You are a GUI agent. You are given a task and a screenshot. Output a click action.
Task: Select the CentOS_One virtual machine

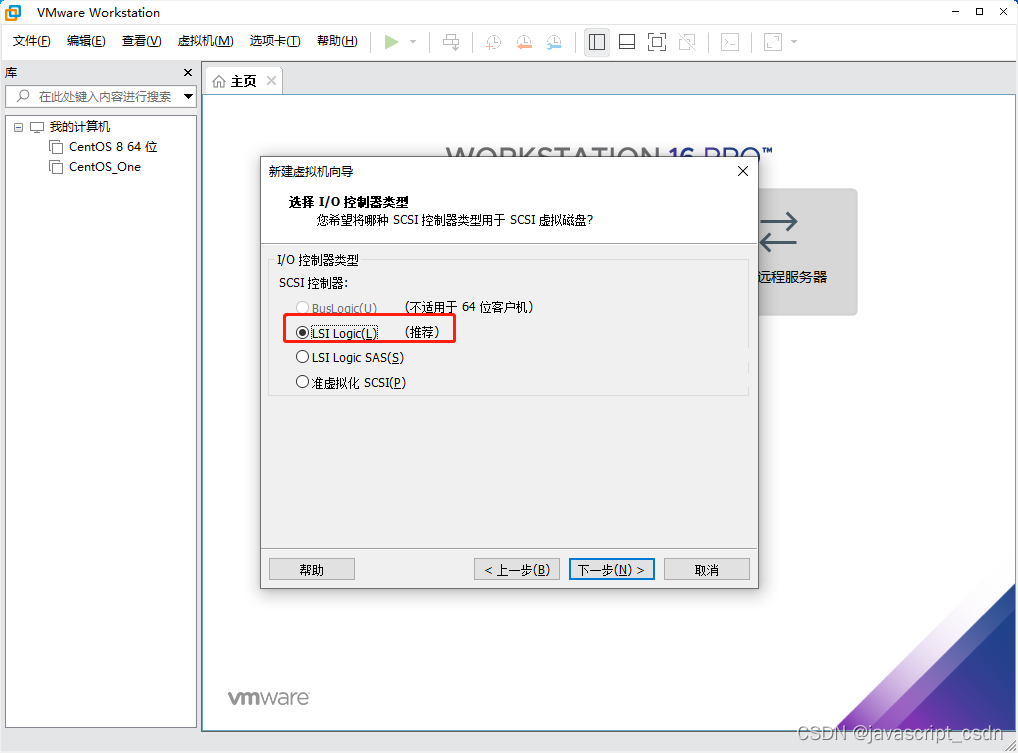[x=105, y=167]
